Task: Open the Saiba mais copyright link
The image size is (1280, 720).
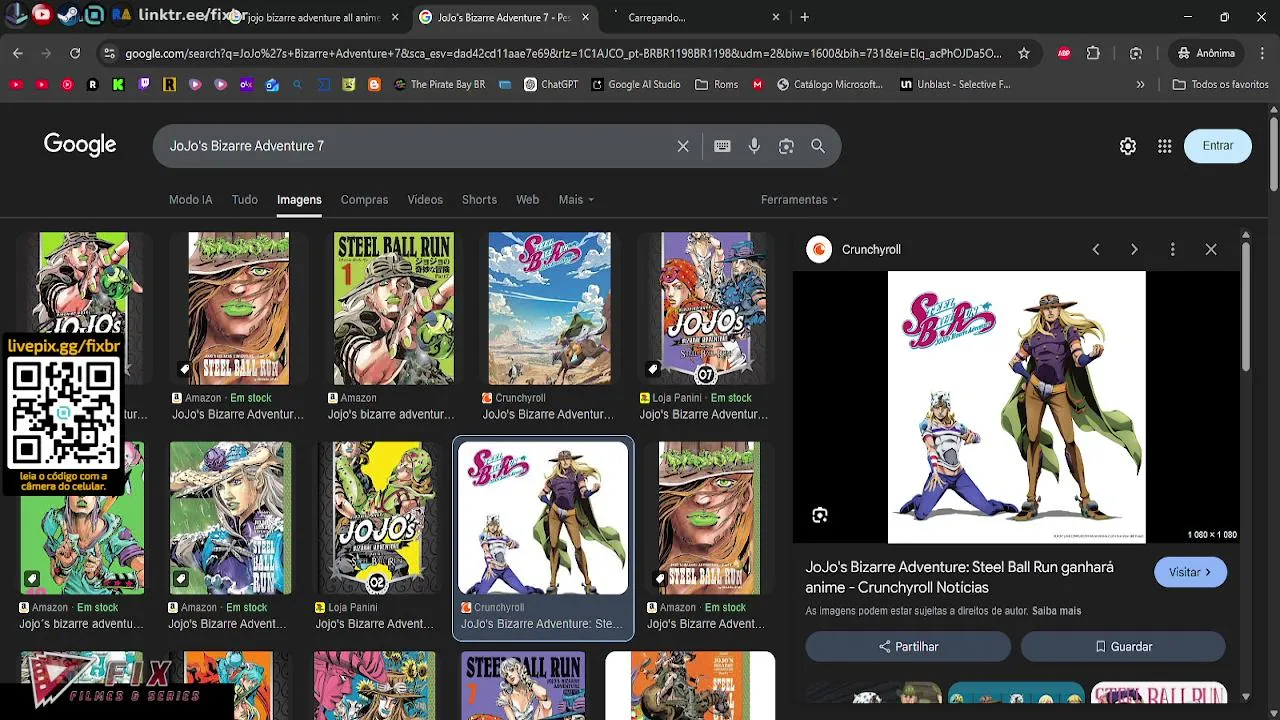Action: coord(1056,611)
